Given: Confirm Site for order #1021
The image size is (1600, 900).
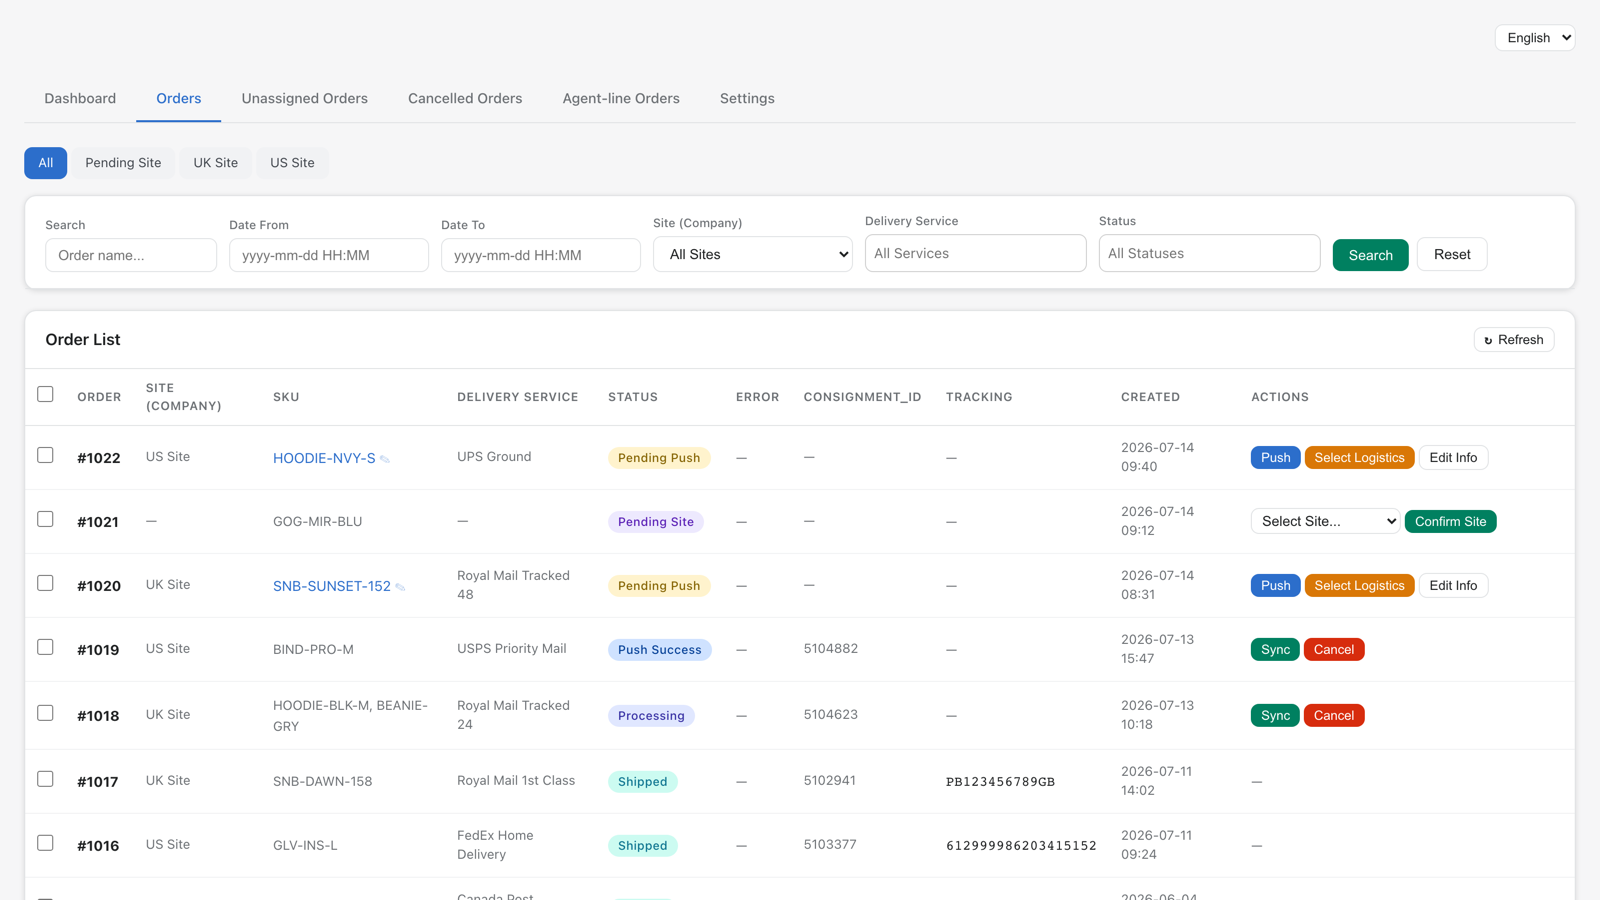Looking at the screenshot, I should coord(1450,521).
